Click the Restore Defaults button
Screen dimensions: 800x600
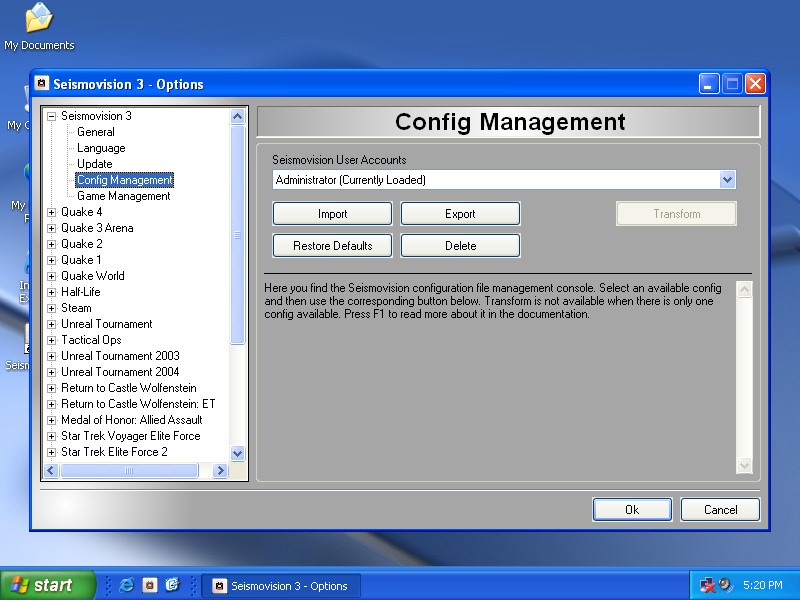[332, 246]
